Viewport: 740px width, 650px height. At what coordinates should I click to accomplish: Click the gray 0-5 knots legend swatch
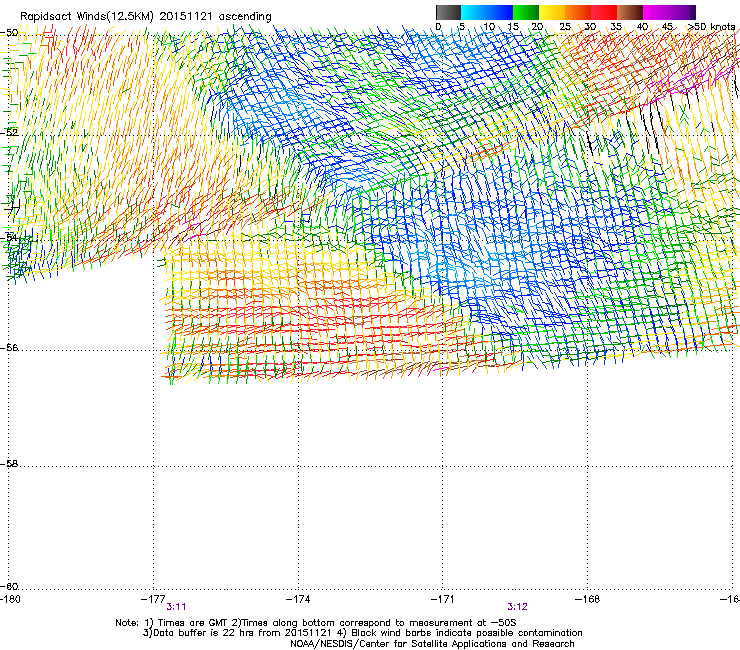[x=448, y=13]
